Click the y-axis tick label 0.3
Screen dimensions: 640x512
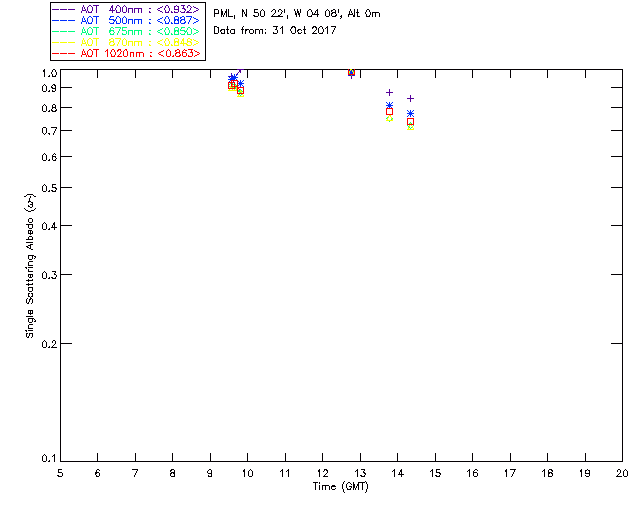tap(49, 275)
